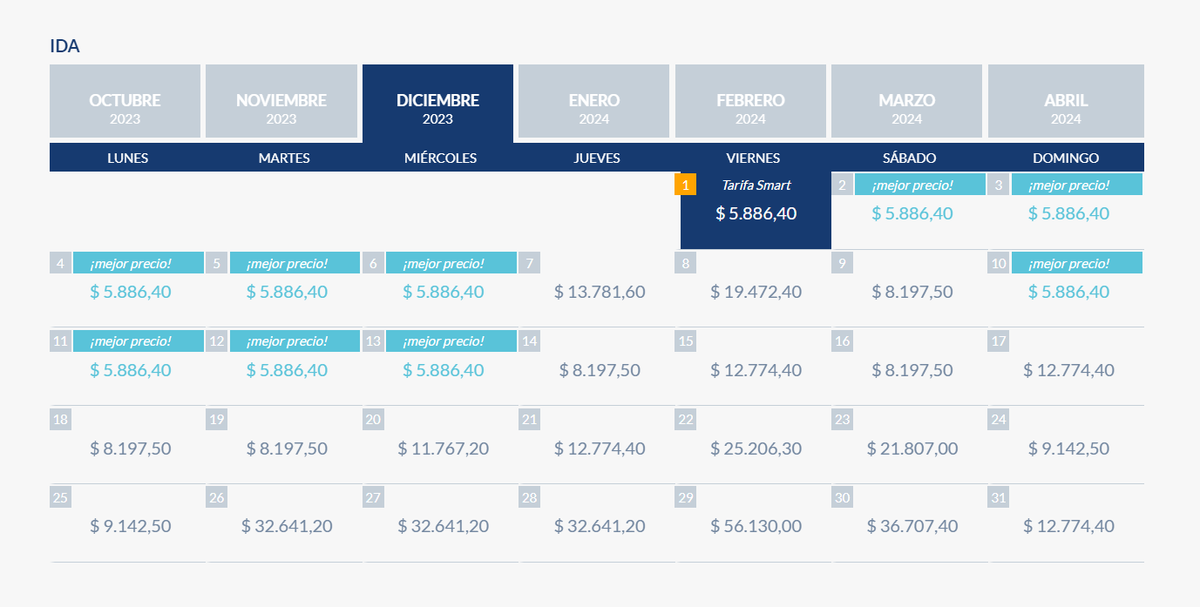Select December 29 fare of $56.130,00
Image resolution: width=1200 pixels, height=607 pixels.
point(756,526)
